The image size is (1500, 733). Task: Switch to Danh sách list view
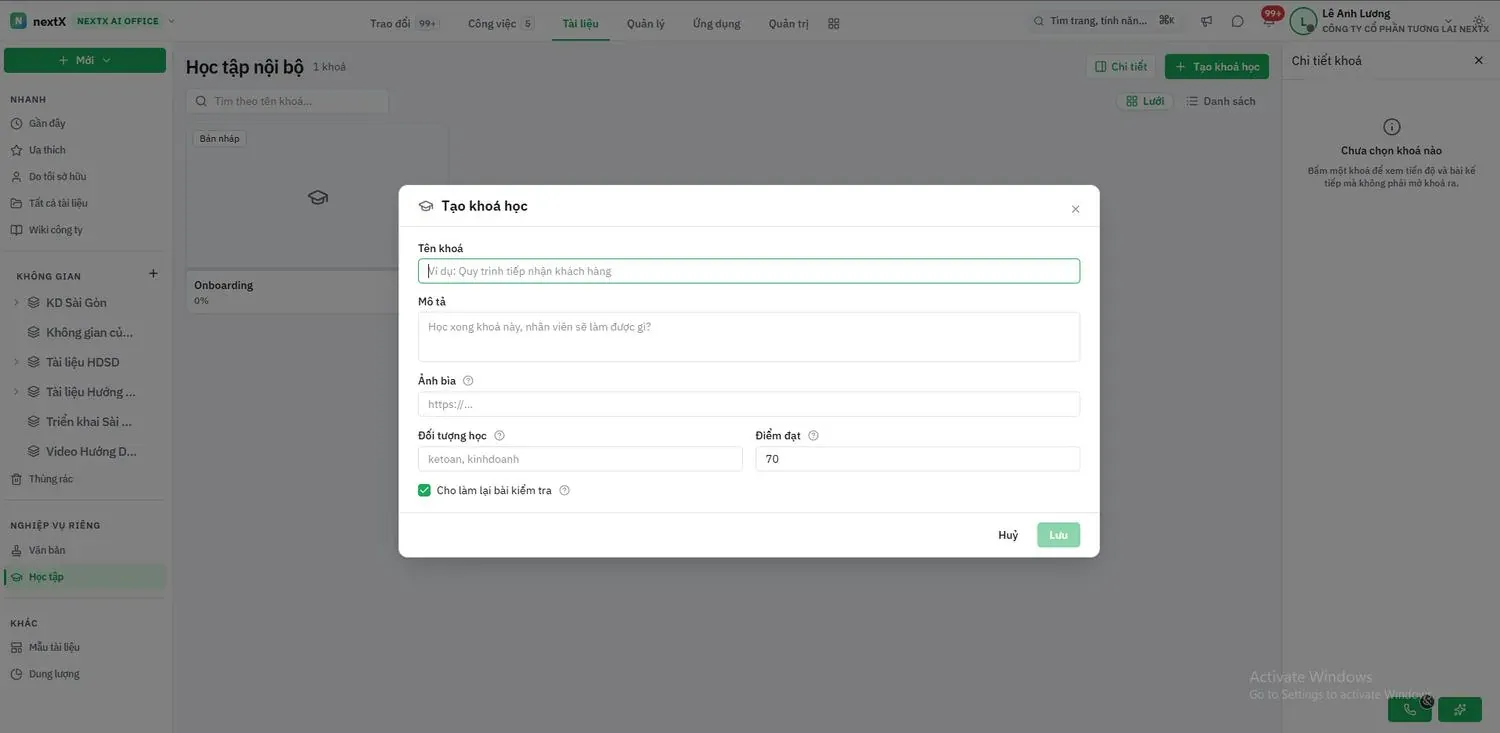[x=1220, y=101]
